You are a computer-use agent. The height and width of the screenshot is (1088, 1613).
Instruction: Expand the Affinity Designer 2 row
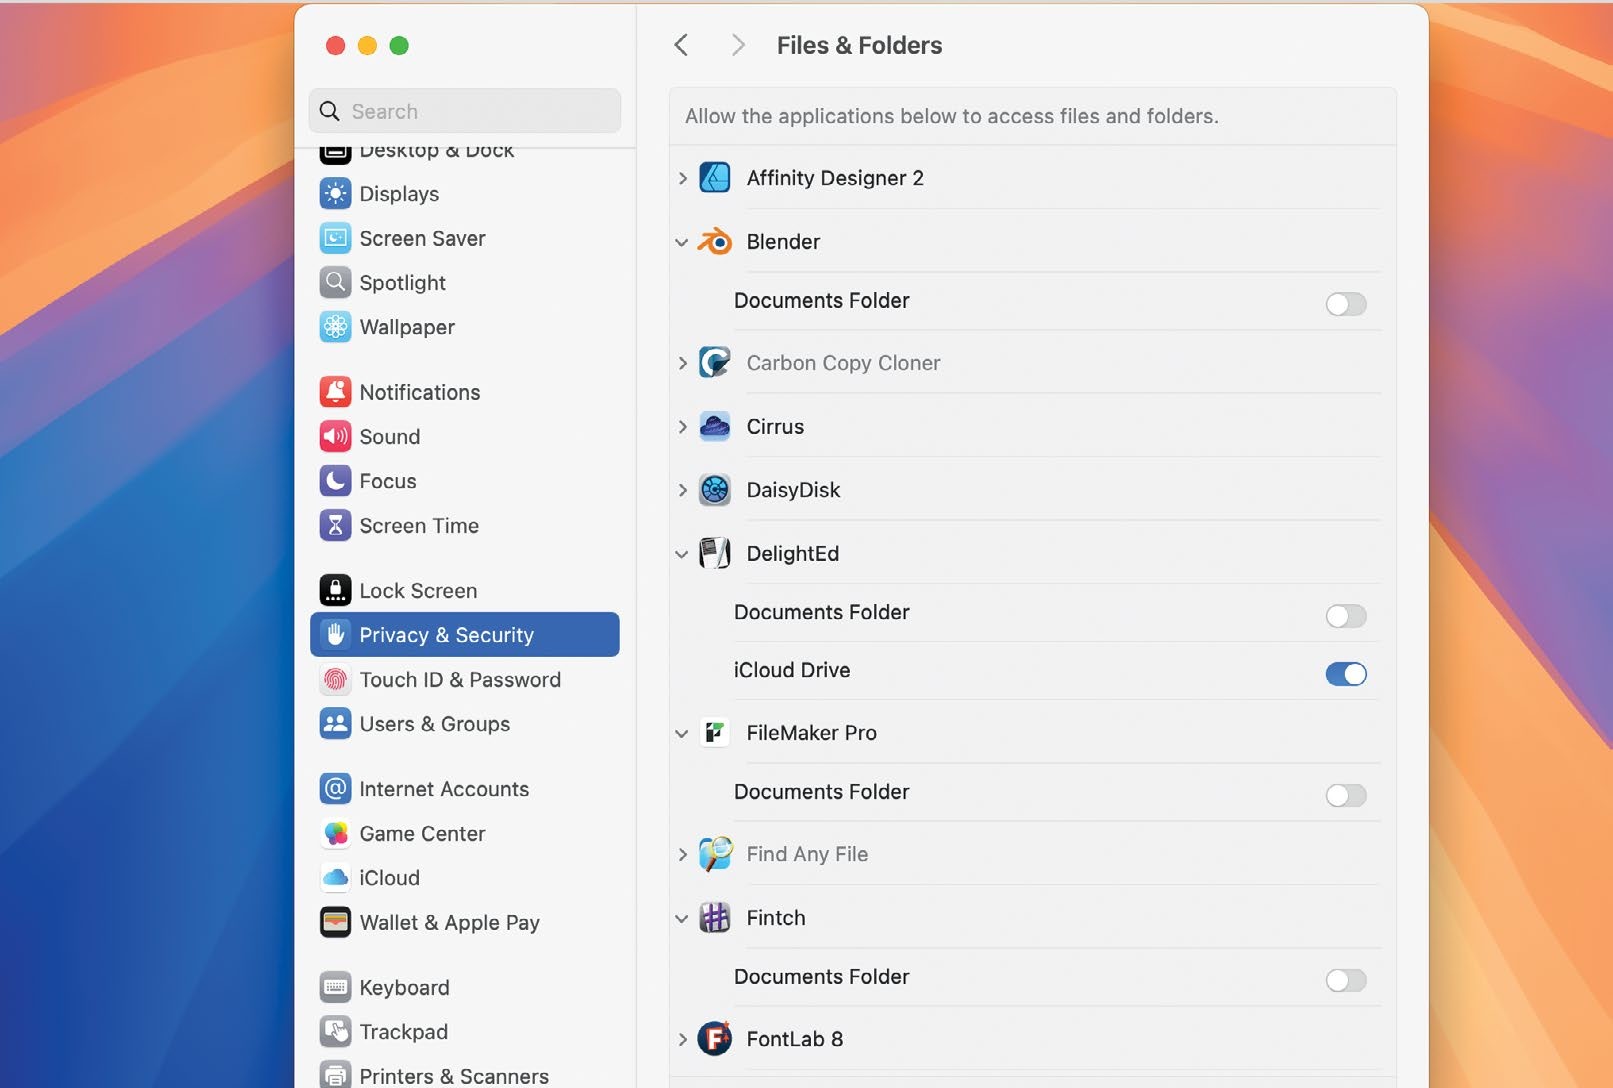click(x=682, y=178)
